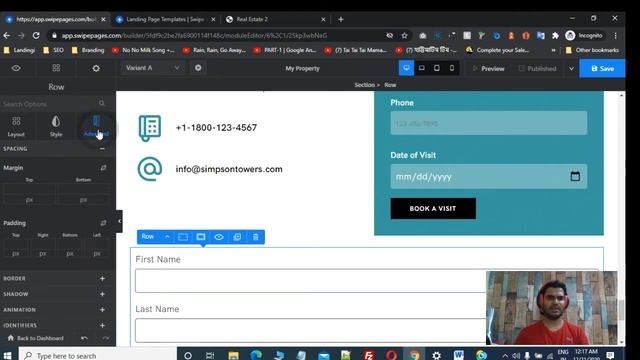Click the Row breadcrumb
Image resolution: width=640 pixels, height=360 pixels.
(390, 85)
